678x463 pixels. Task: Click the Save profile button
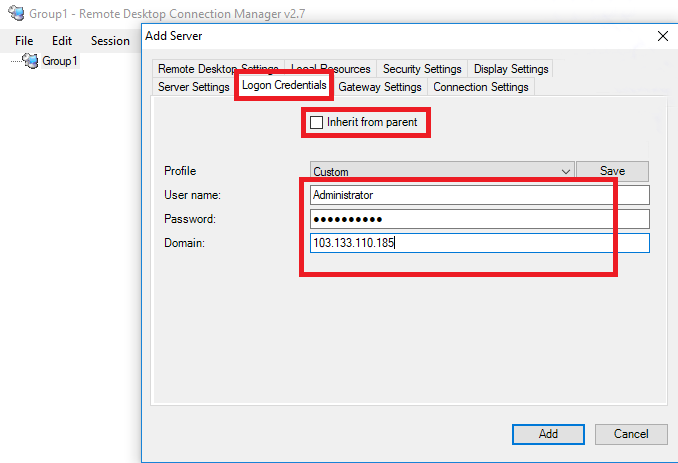click(612, 171)
